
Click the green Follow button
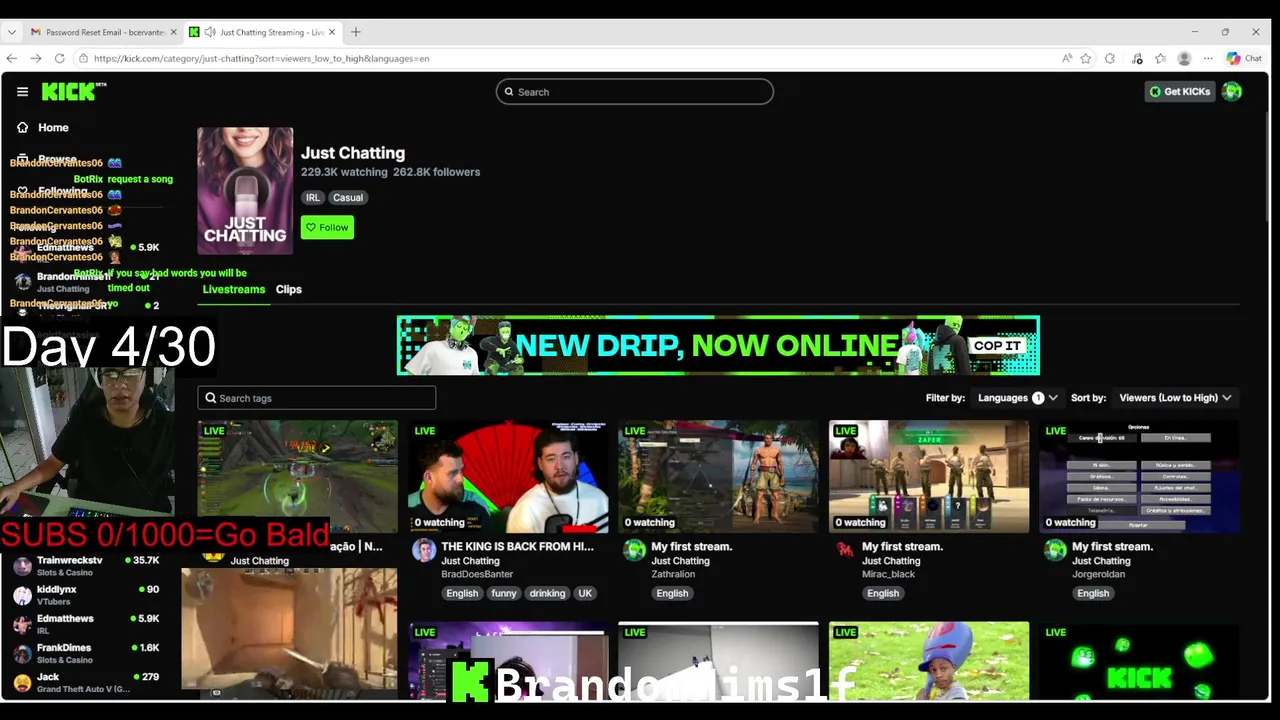[x=327, y=228]
